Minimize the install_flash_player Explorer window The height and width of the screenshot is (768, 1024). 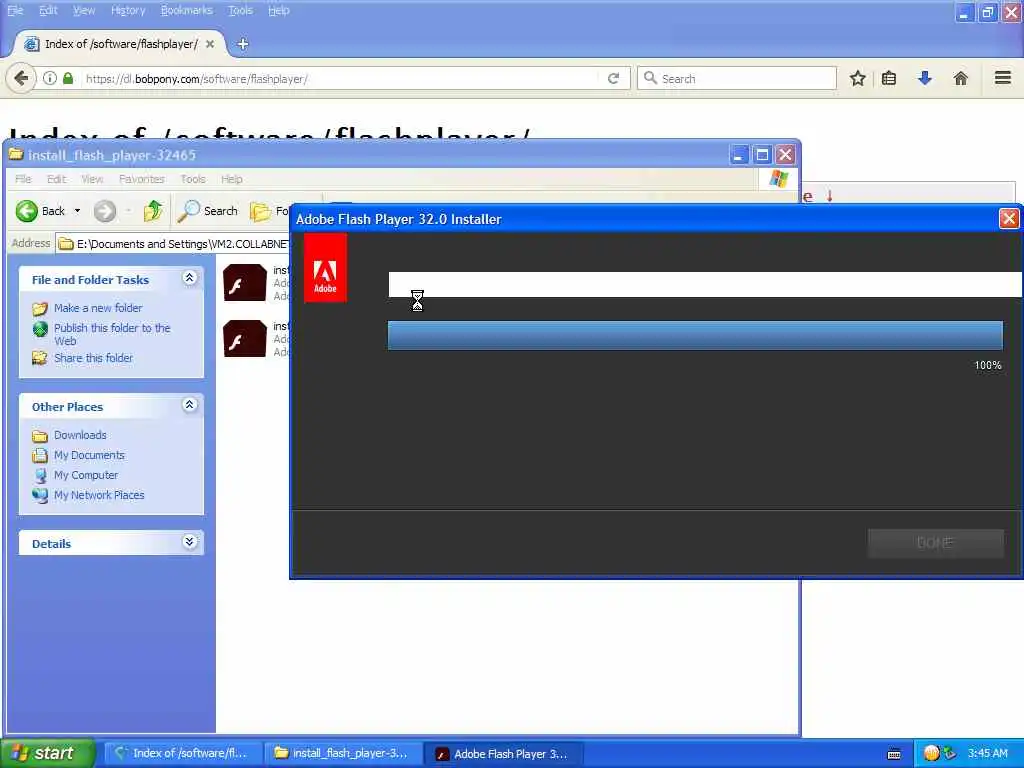point(739,155)
